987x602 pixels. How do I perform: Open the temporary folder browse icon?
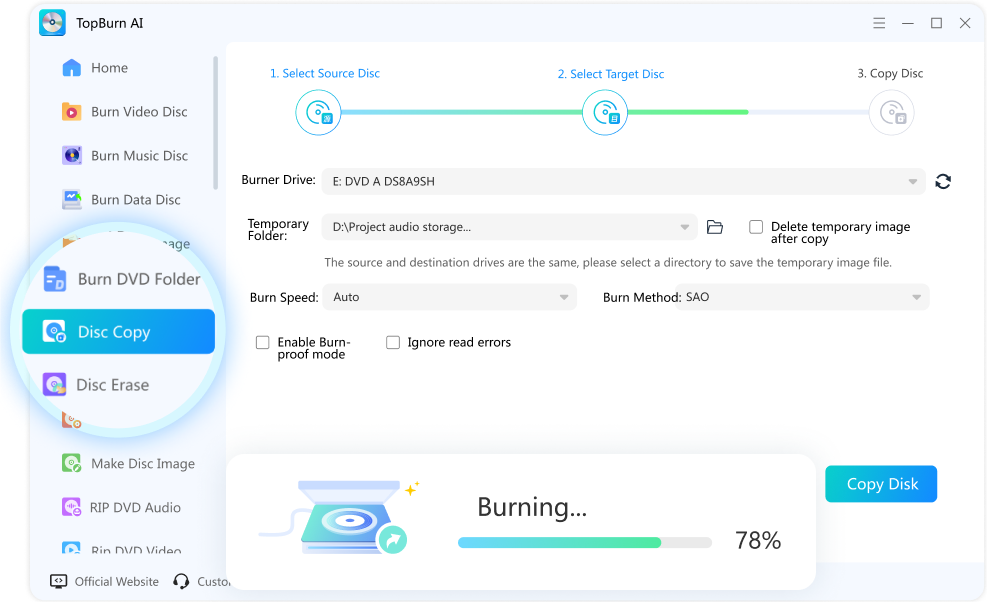click(x=714, y=228)
